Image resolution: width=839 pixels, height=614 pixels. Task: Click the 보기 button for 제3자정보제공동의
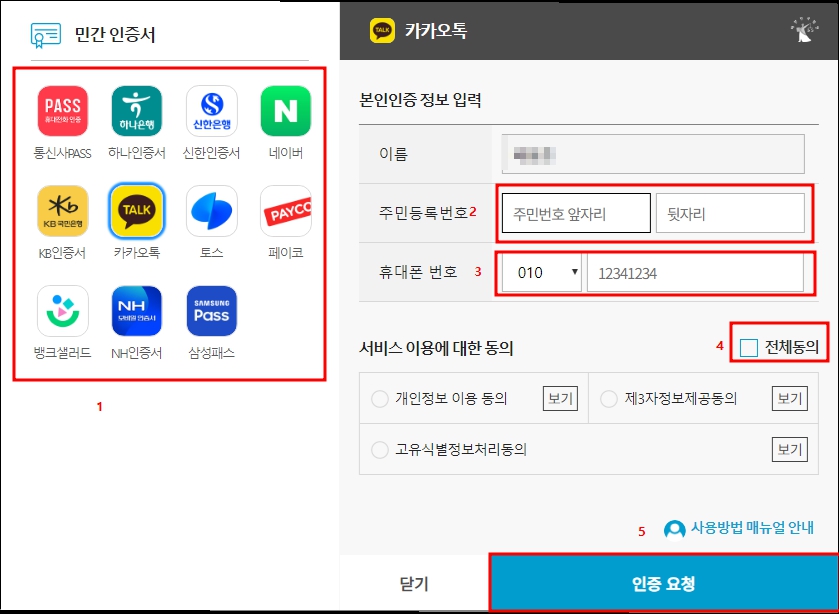point(789,399)
